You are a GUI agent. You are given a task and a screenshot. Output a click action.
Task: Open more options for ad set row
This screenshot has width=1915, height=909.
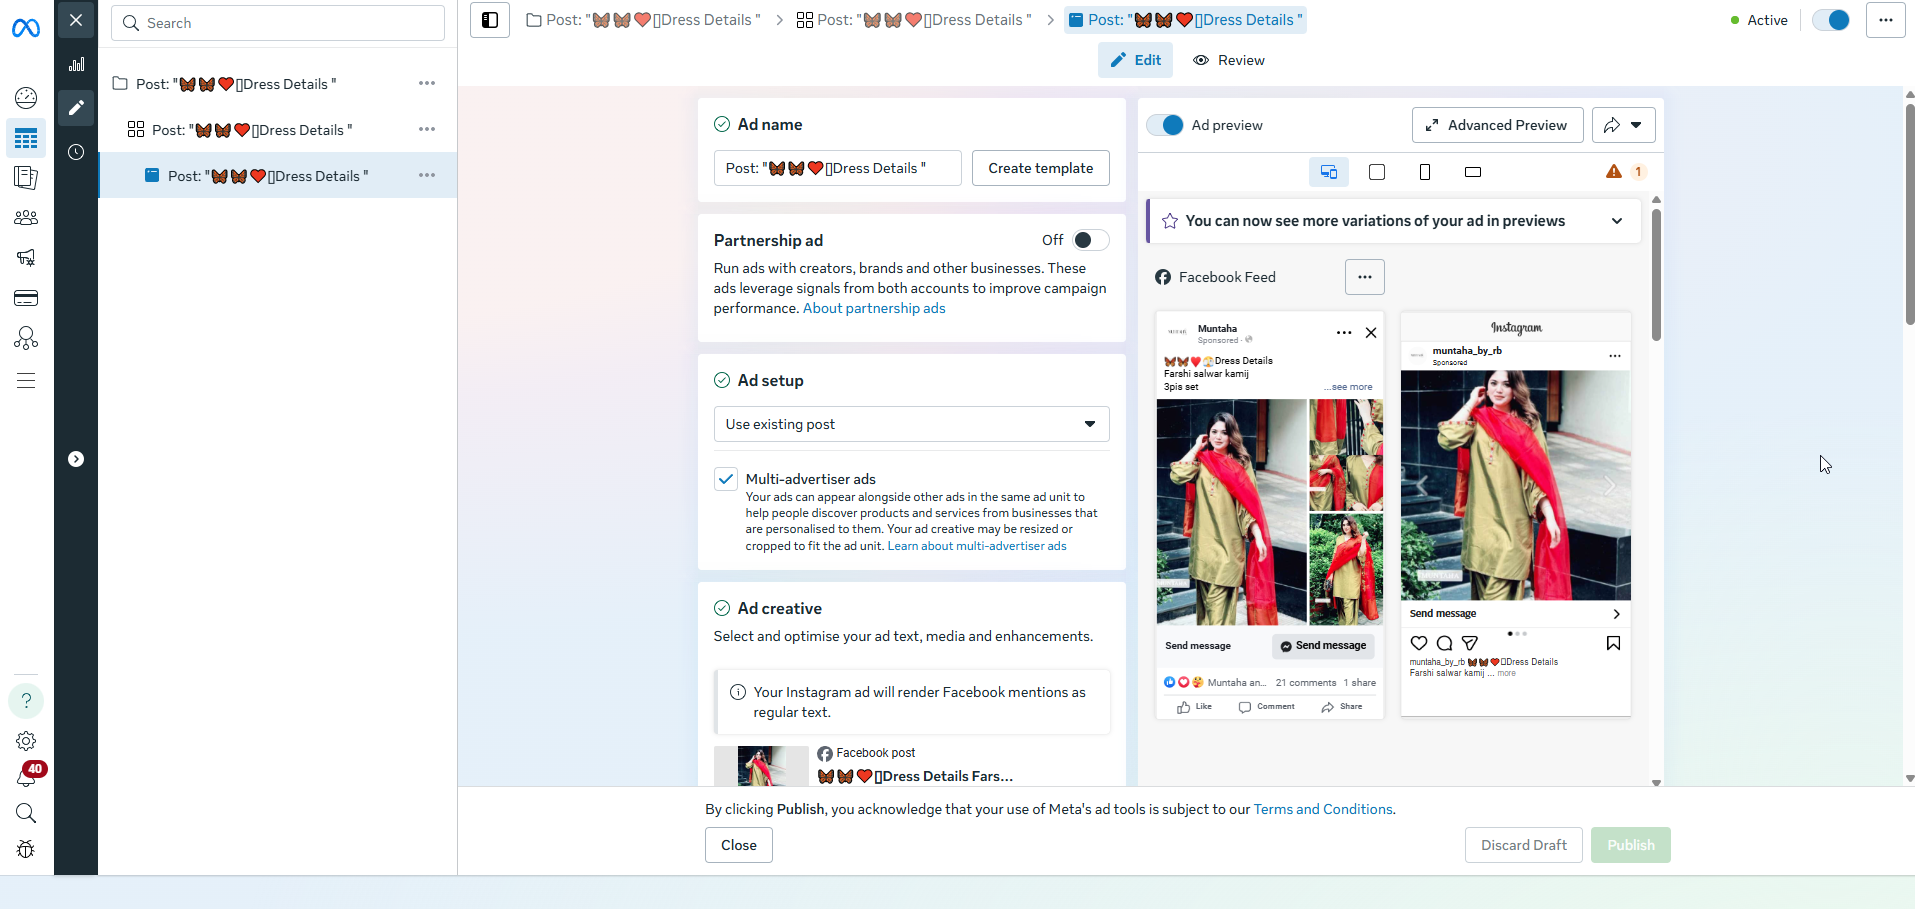(427, 129)
